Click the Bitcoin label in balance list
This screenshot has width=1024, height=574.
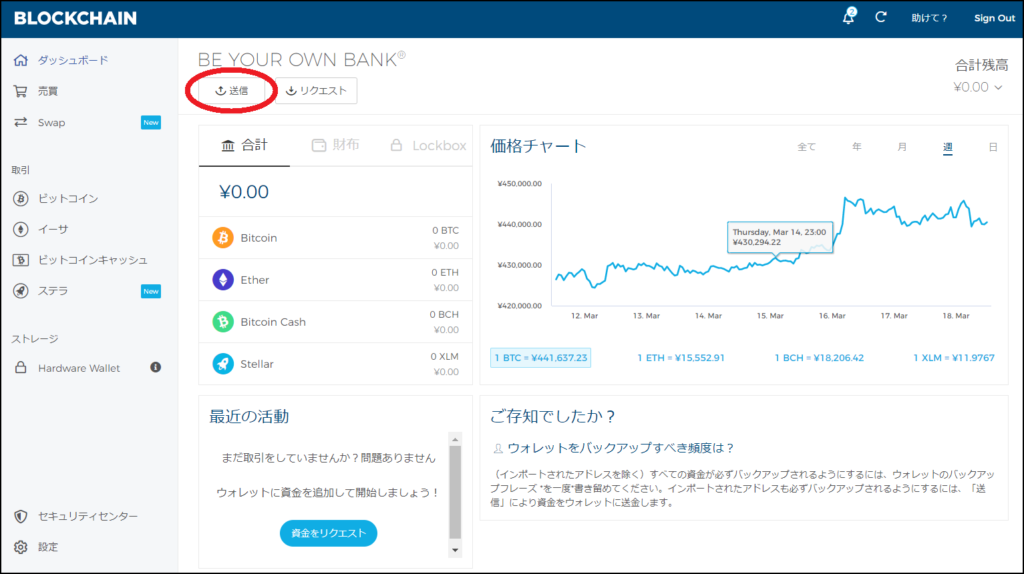259,238
